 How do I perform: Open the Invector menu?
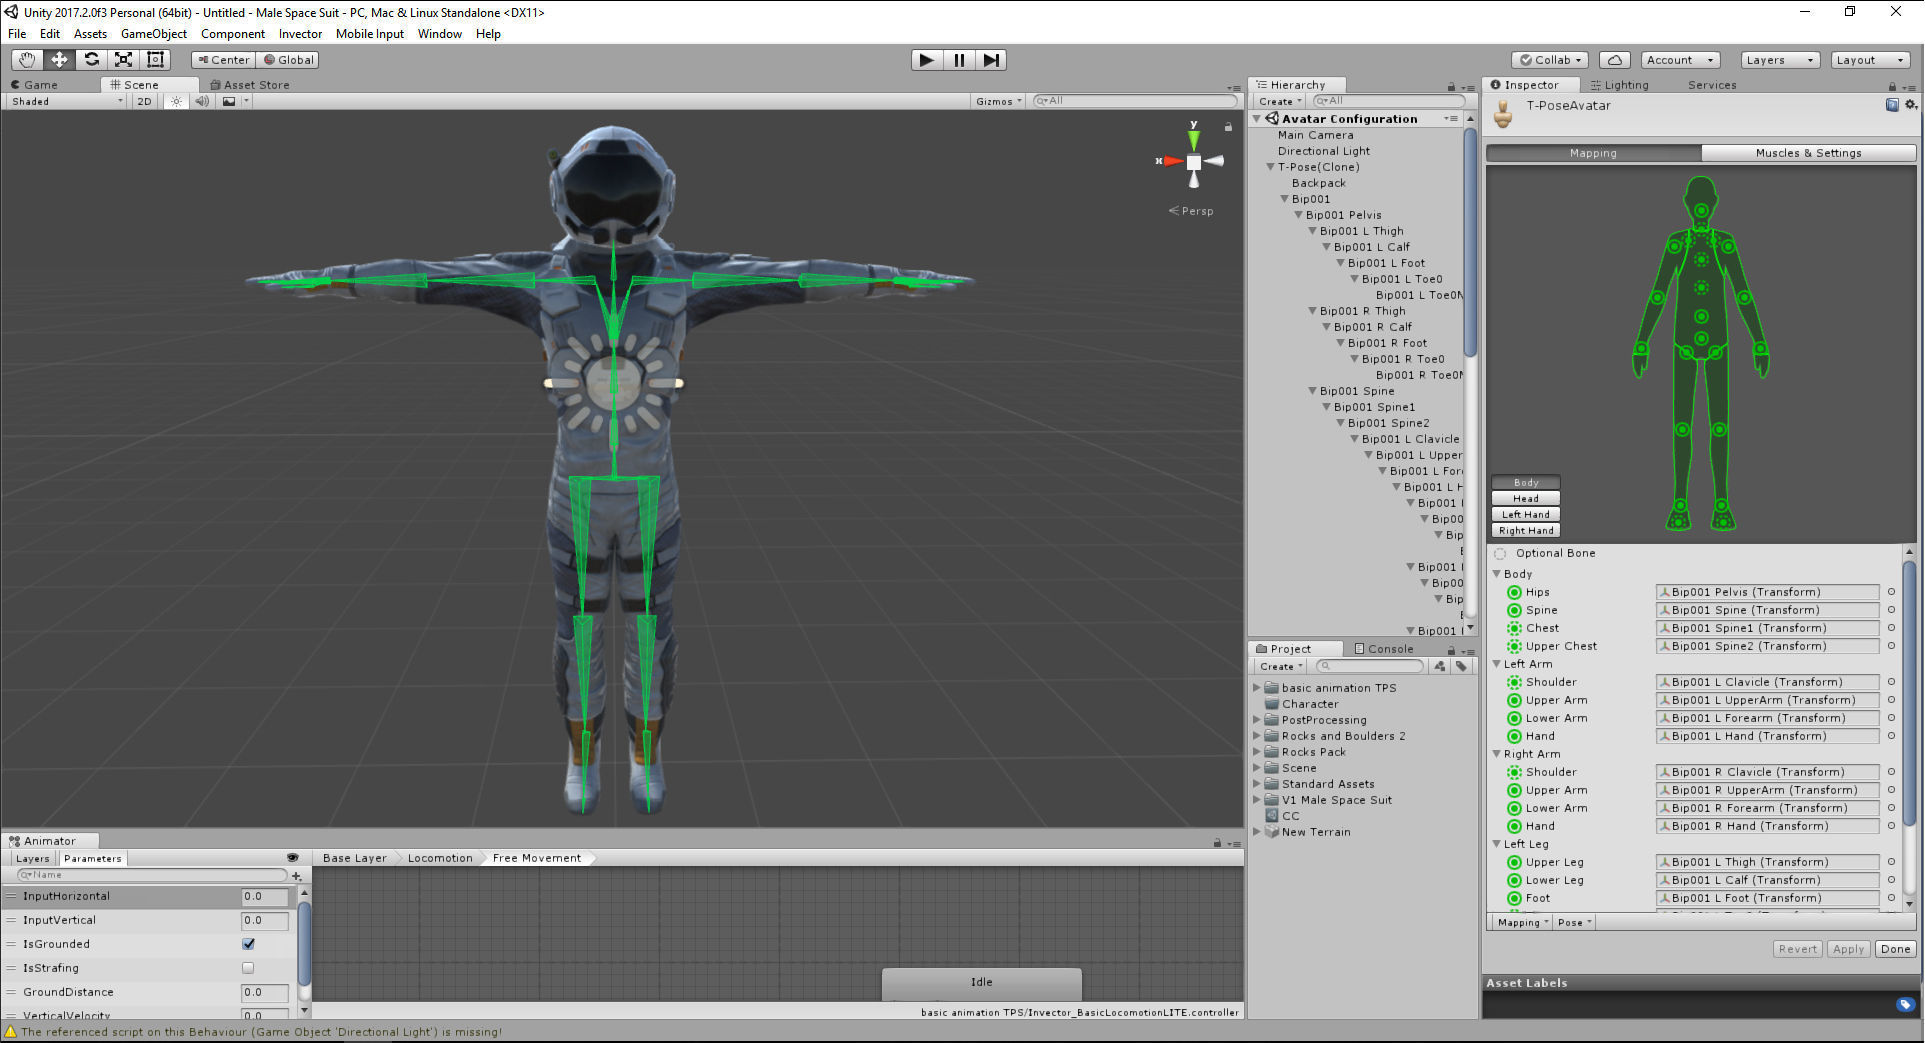300,34
